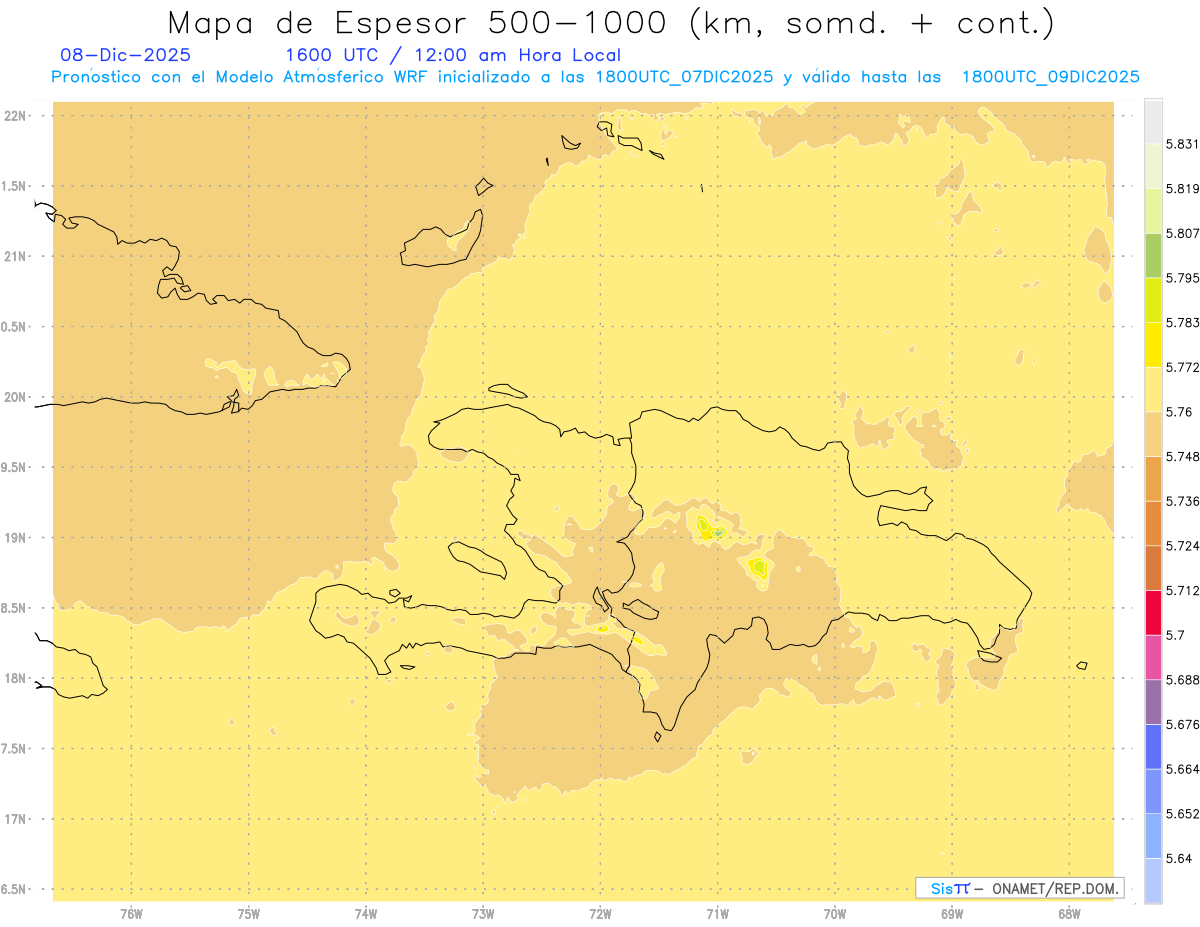Image resolution: width=1200 pixels, height=927 pixels.
Task: Click the 5.736 colorbar value
Action: tap(1182, 501)
